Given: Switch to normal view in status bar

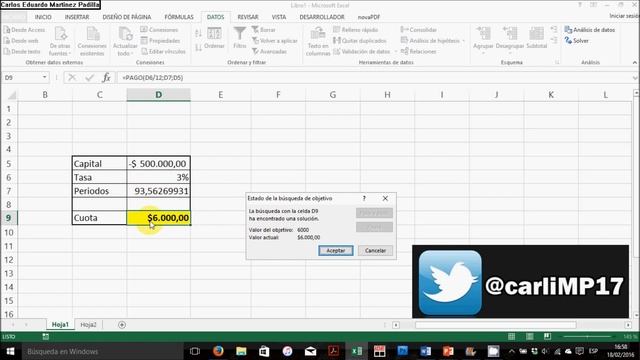Looking at the screenshot, I should point(511,336).
